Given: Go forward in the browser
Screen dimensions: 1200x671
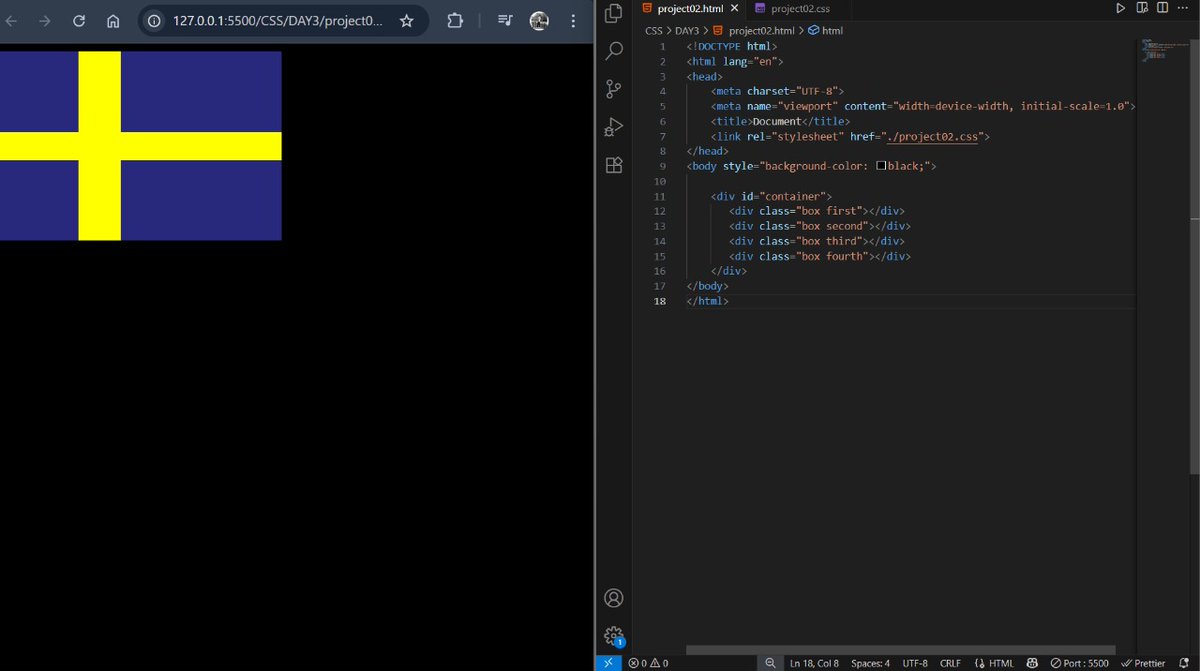Looking at the screenshot, I should coord(44,21).
